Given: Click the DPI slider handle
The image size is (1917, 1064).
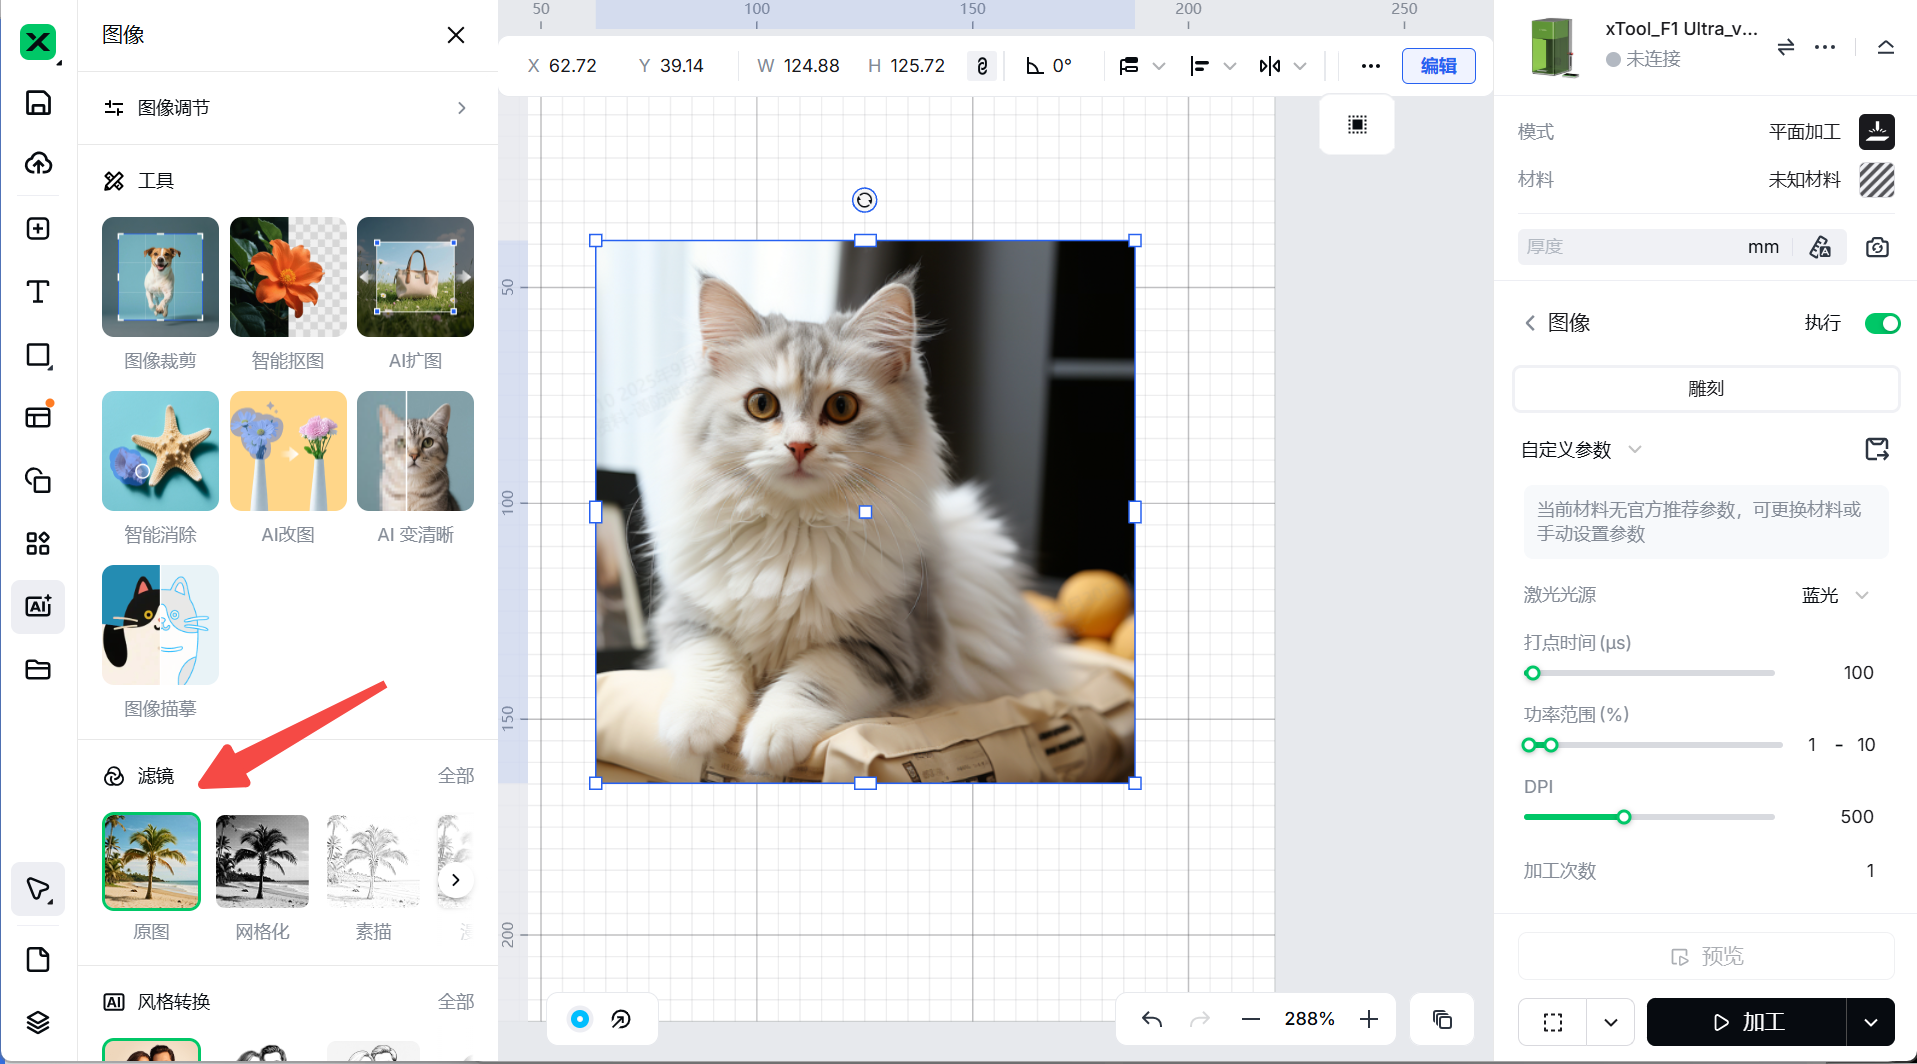Looking at the screenshot, I should (x=1624, y=817).
